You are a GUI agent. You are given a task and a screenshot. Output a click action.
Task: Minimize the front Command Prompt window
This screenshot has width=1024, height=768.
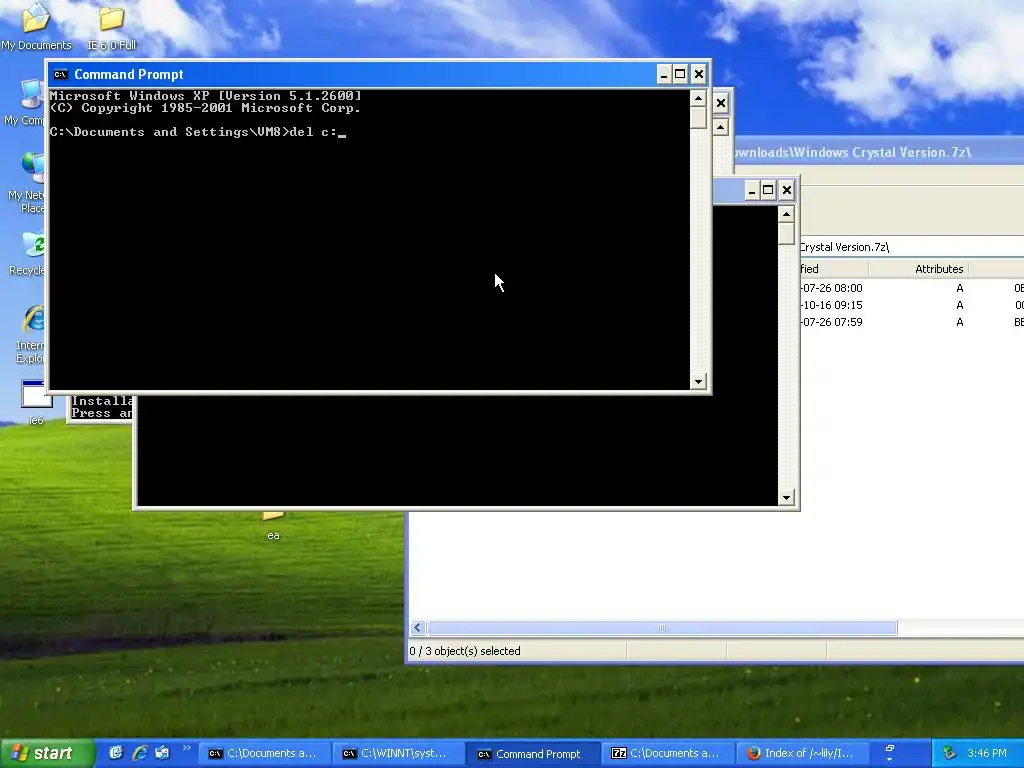pos(664,74)
